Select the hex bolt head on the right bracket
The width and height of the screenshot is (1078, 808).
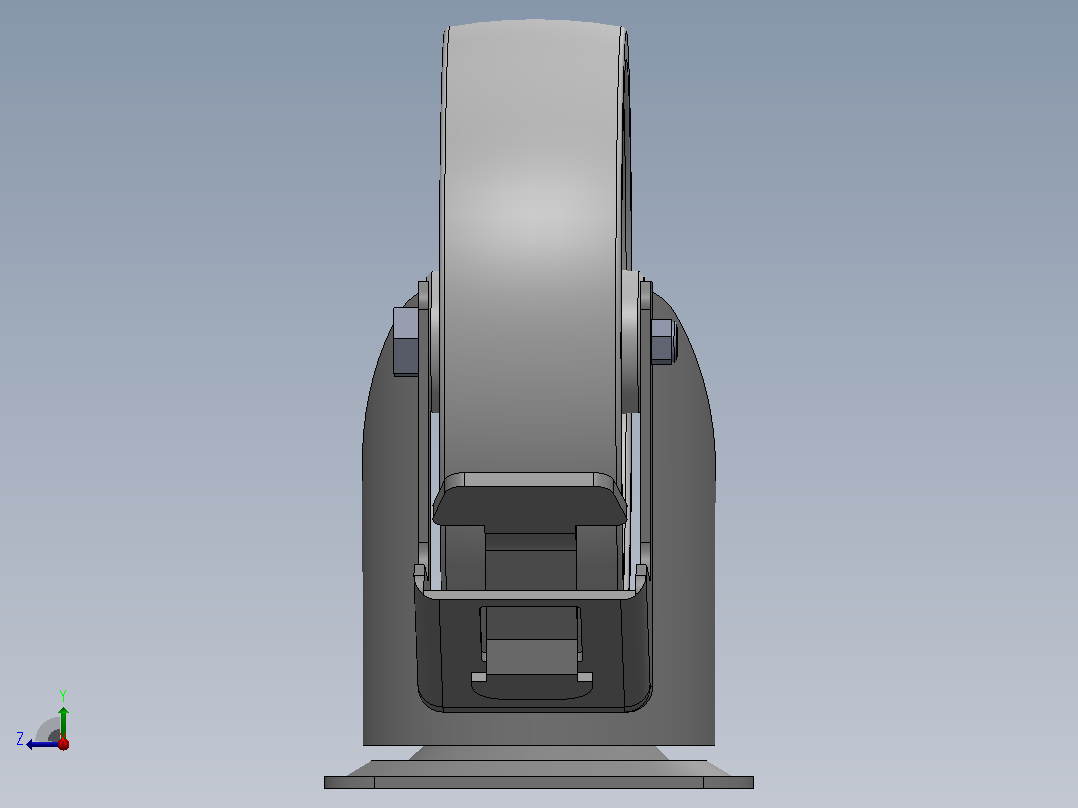click(663, 341)
